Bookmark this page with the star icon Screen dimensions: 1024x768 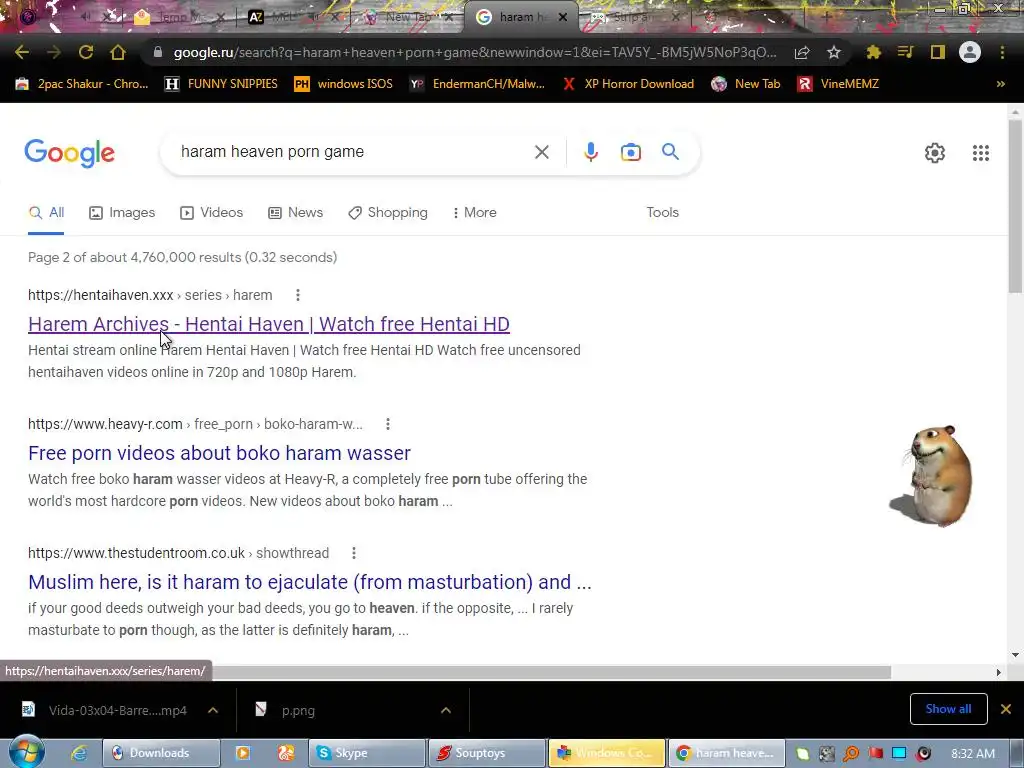pos(833,52)
